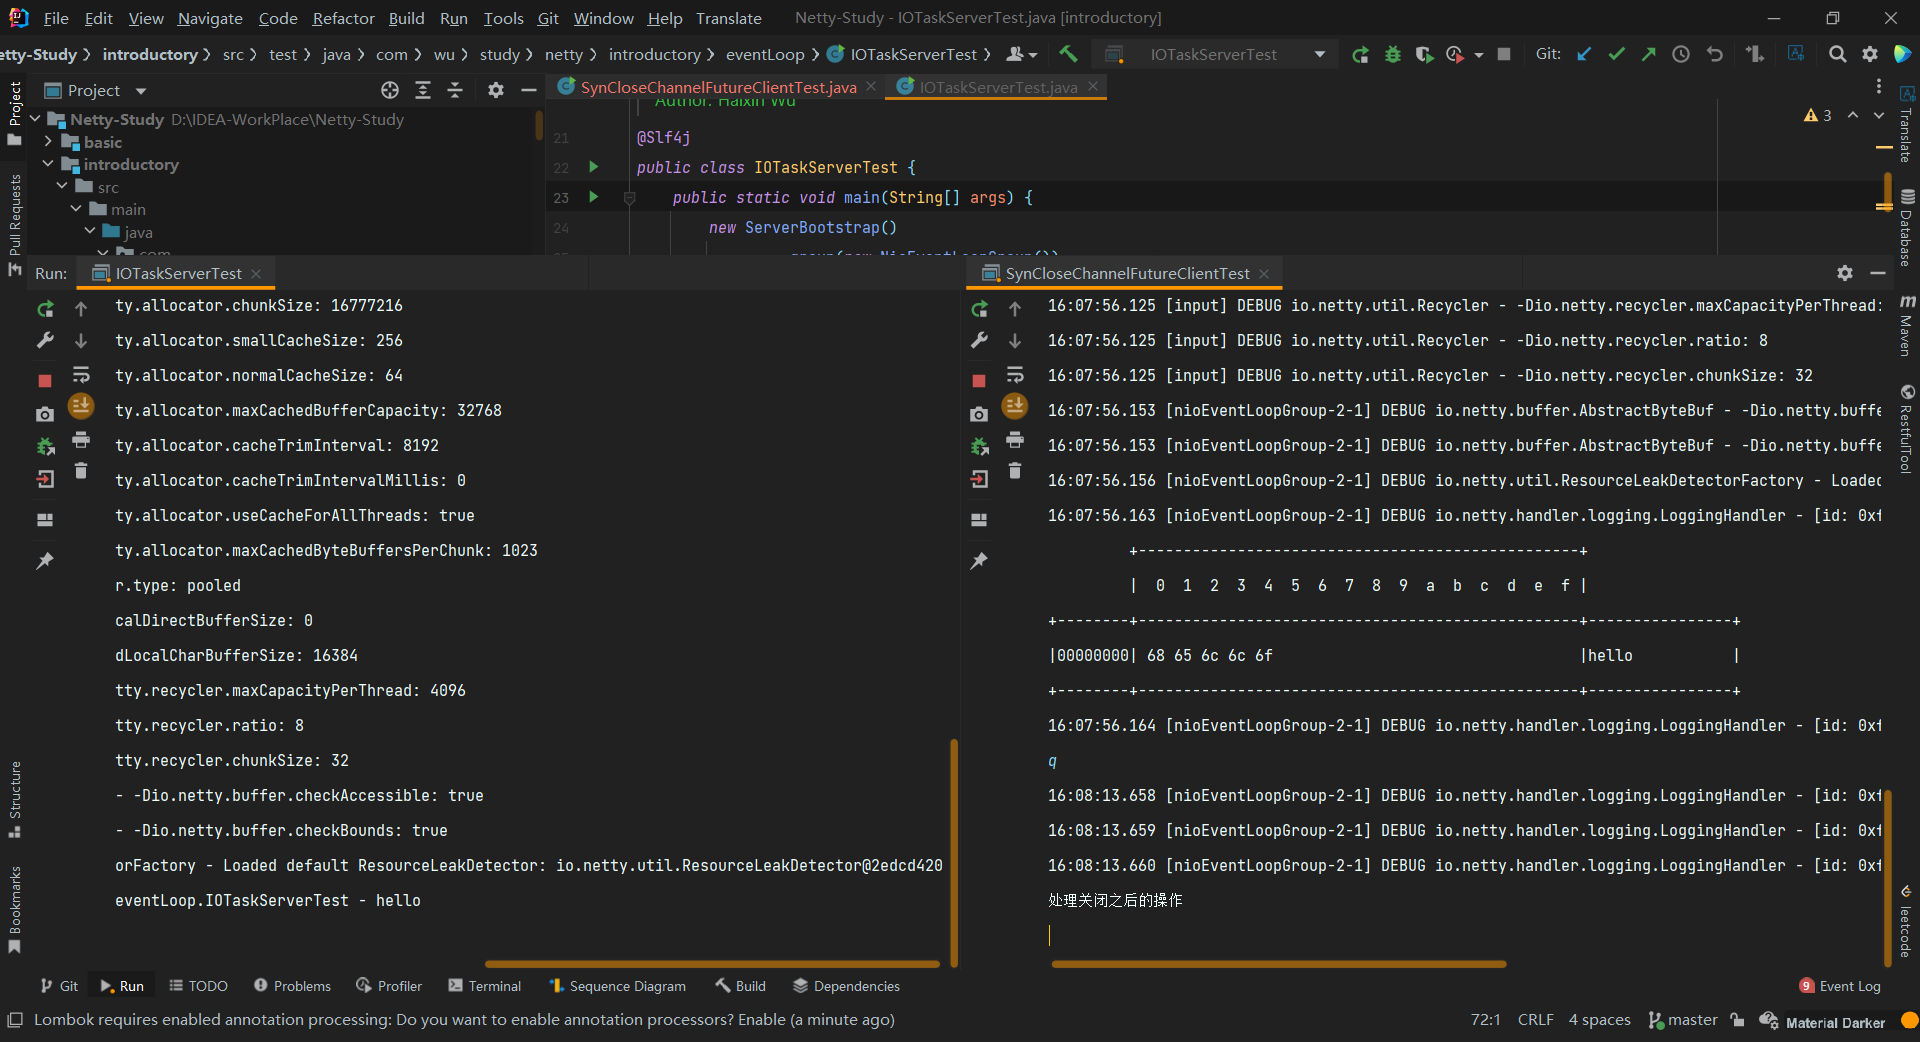Toggle scroll to end in left console
Viewport: 1920px width, 1042px height.
81,406
